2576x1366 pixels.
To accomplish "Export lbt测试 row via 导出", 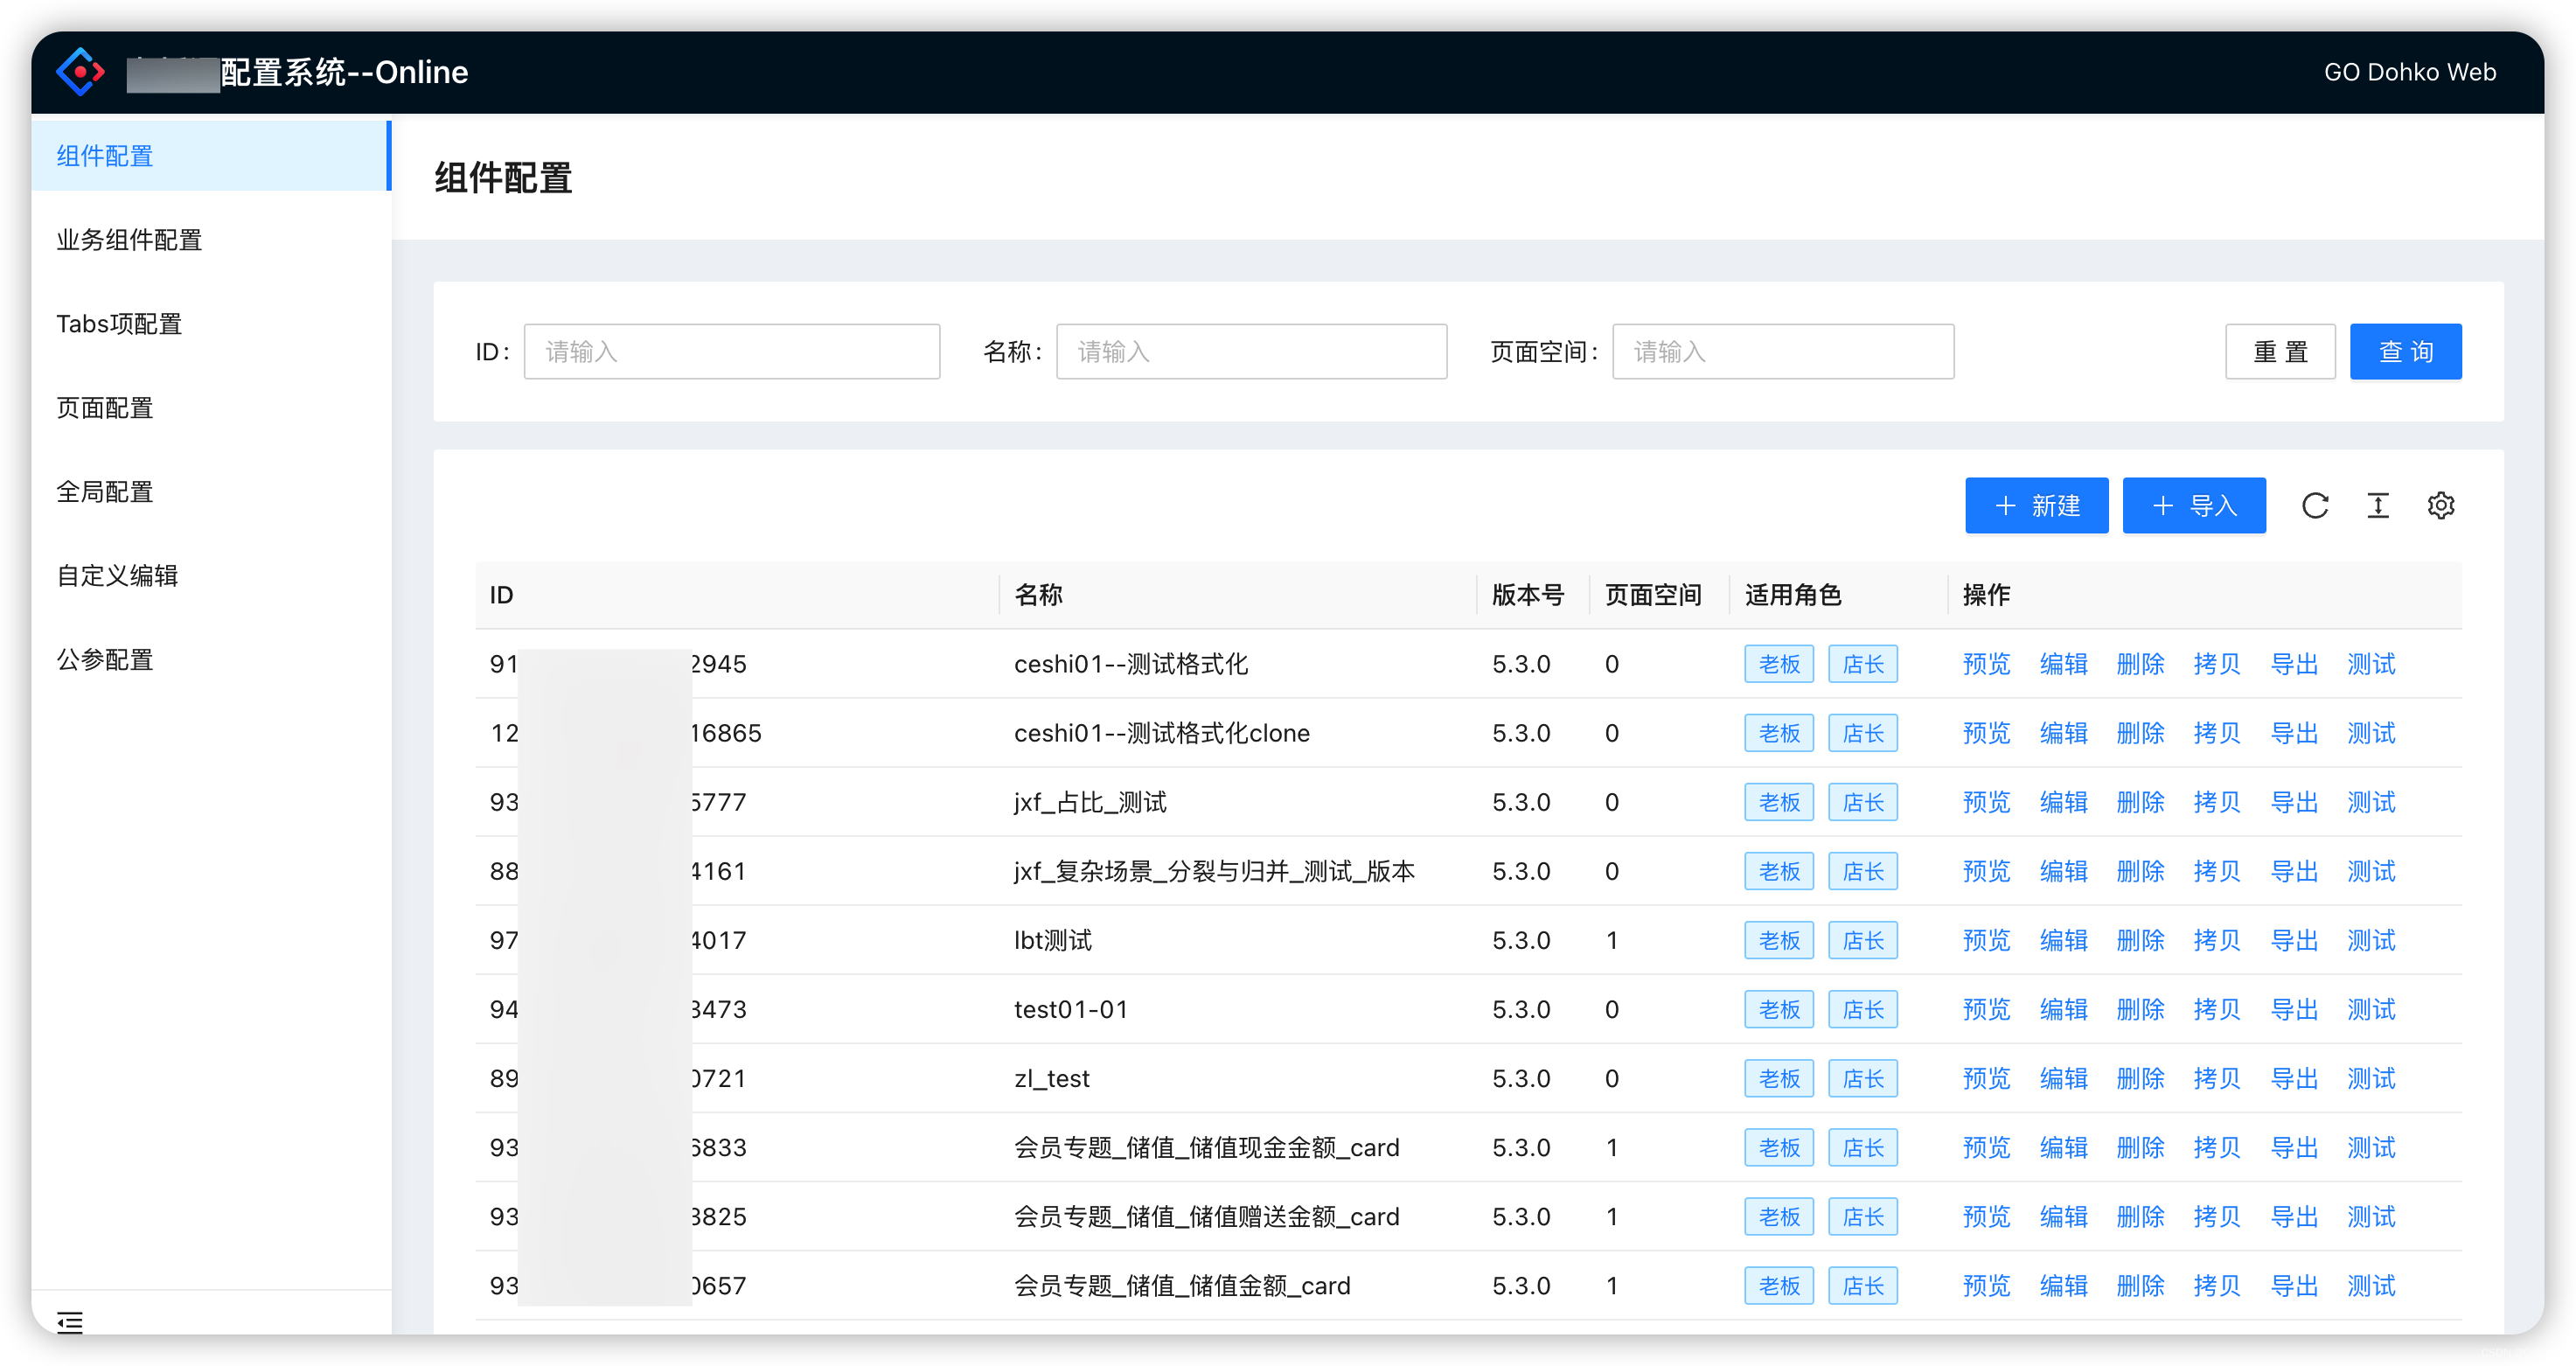I will (2294, 940).
